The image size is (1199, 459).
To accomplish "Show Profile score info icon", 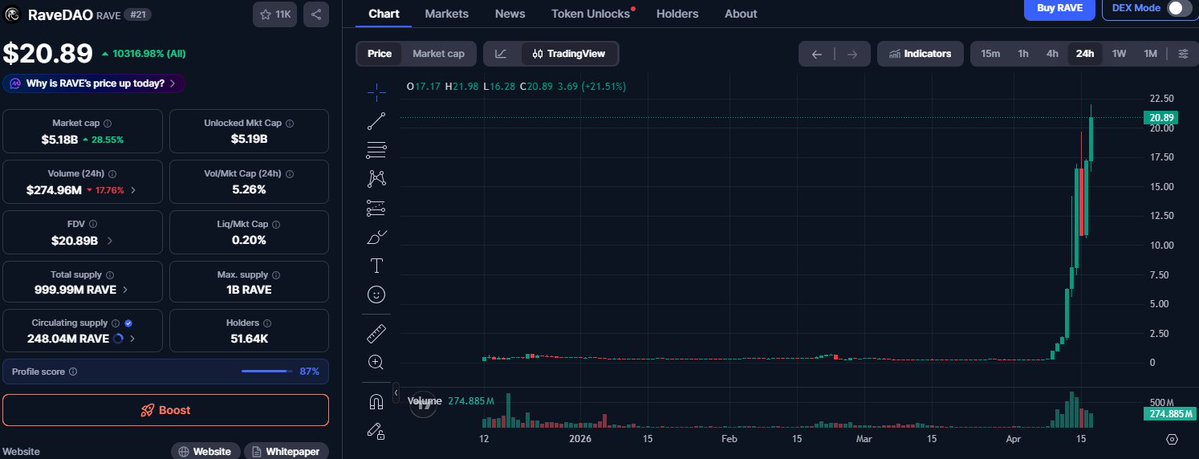I will tap(73, 372).
